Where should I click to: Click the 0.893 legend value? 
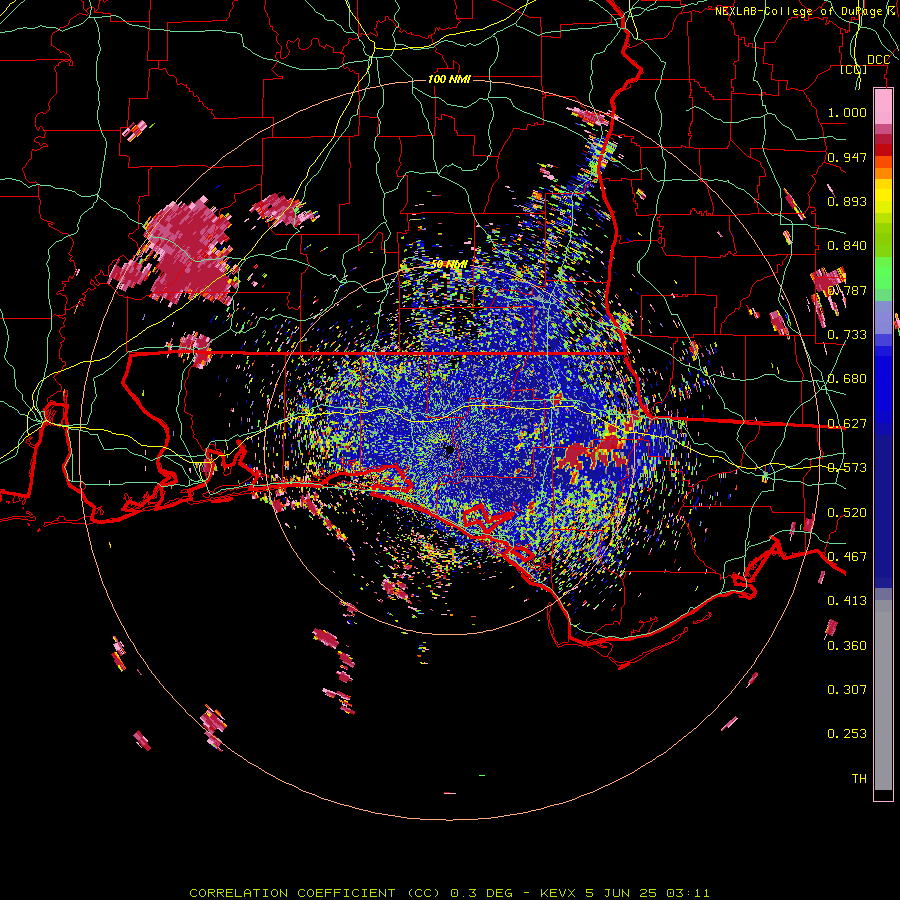[847, 201]
